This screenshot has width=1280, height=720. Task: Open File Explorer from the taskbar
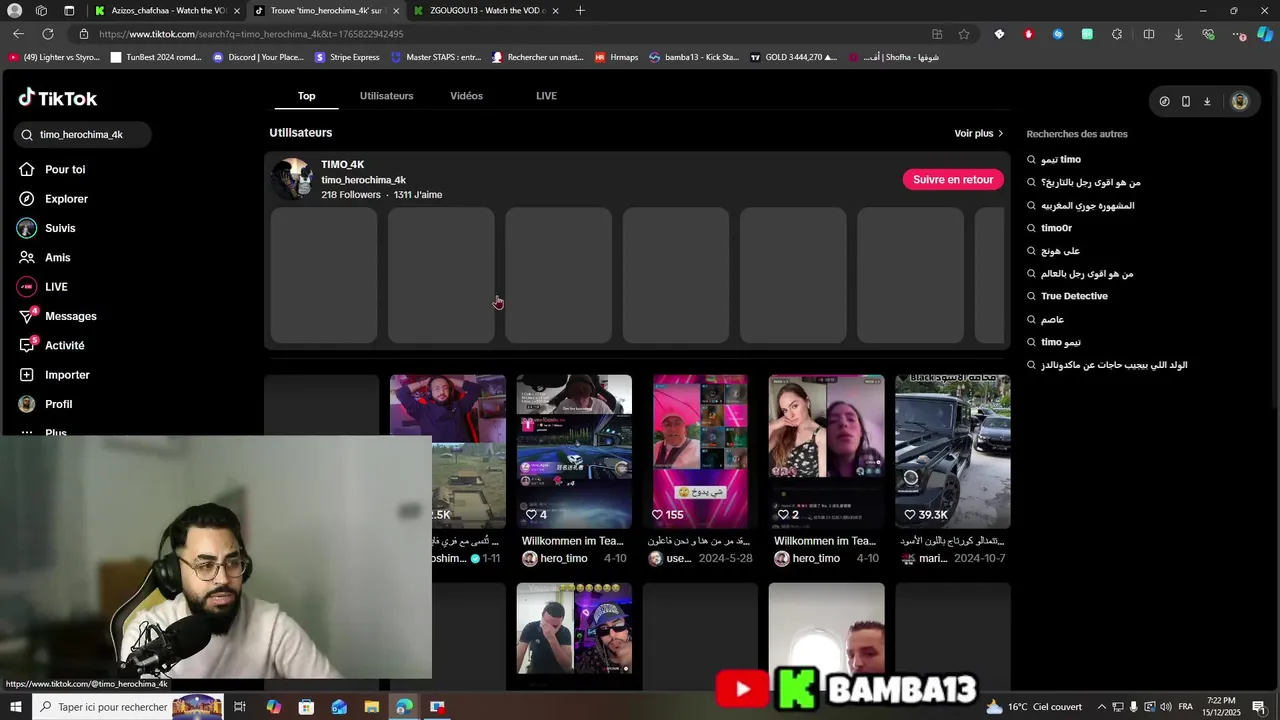click(x=371, y=707)
